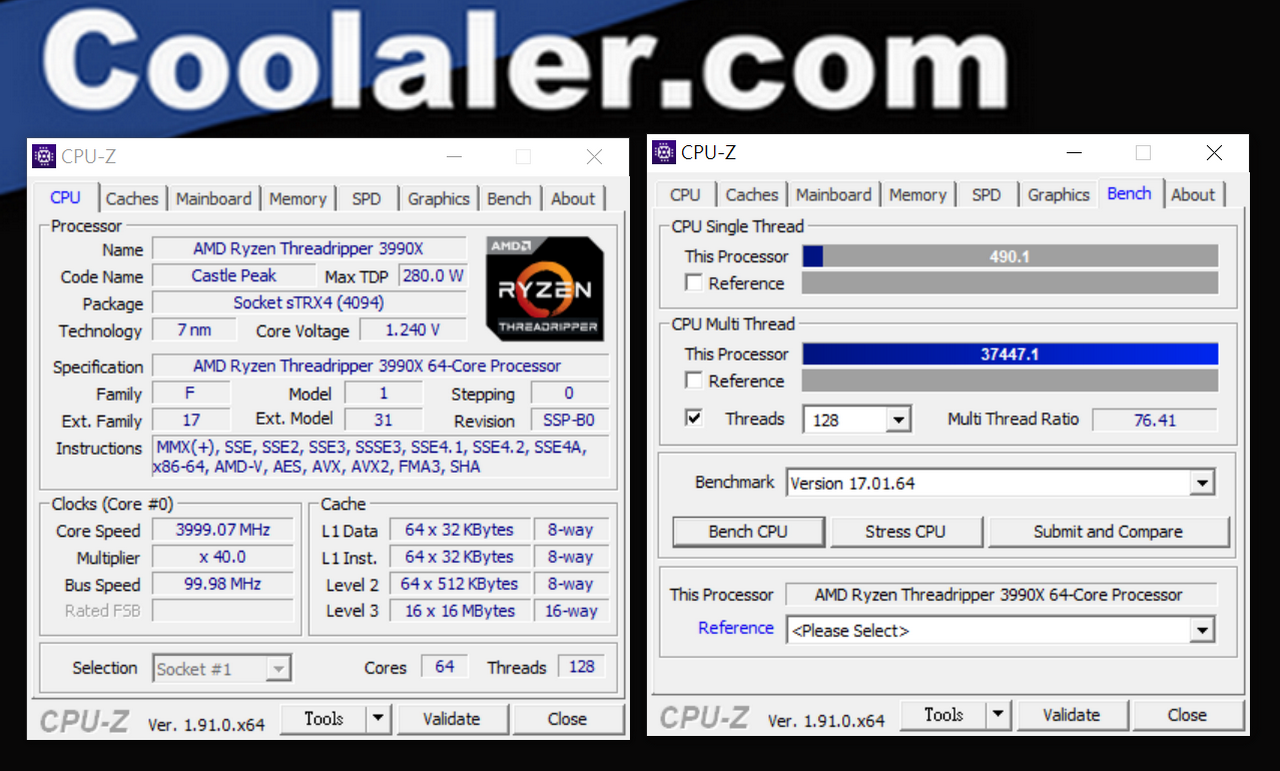Click the CPU-Z app icon in right window title bar
Screen dimensions: 1280x771
click(x=664, y=152)
